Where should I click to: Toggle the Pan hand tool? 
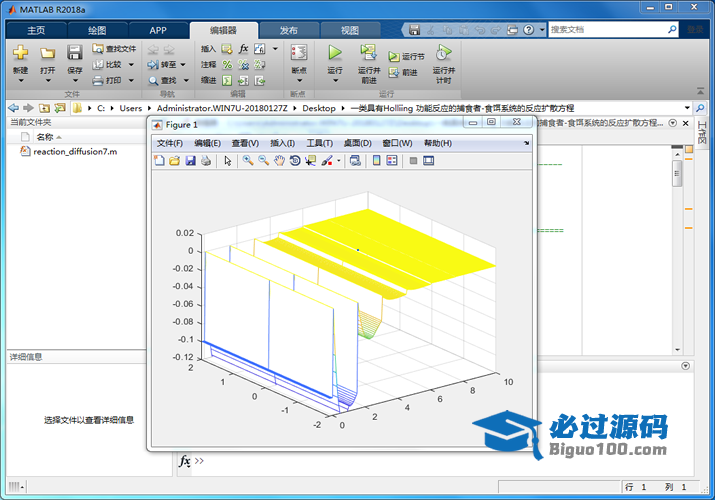(279, 160)
